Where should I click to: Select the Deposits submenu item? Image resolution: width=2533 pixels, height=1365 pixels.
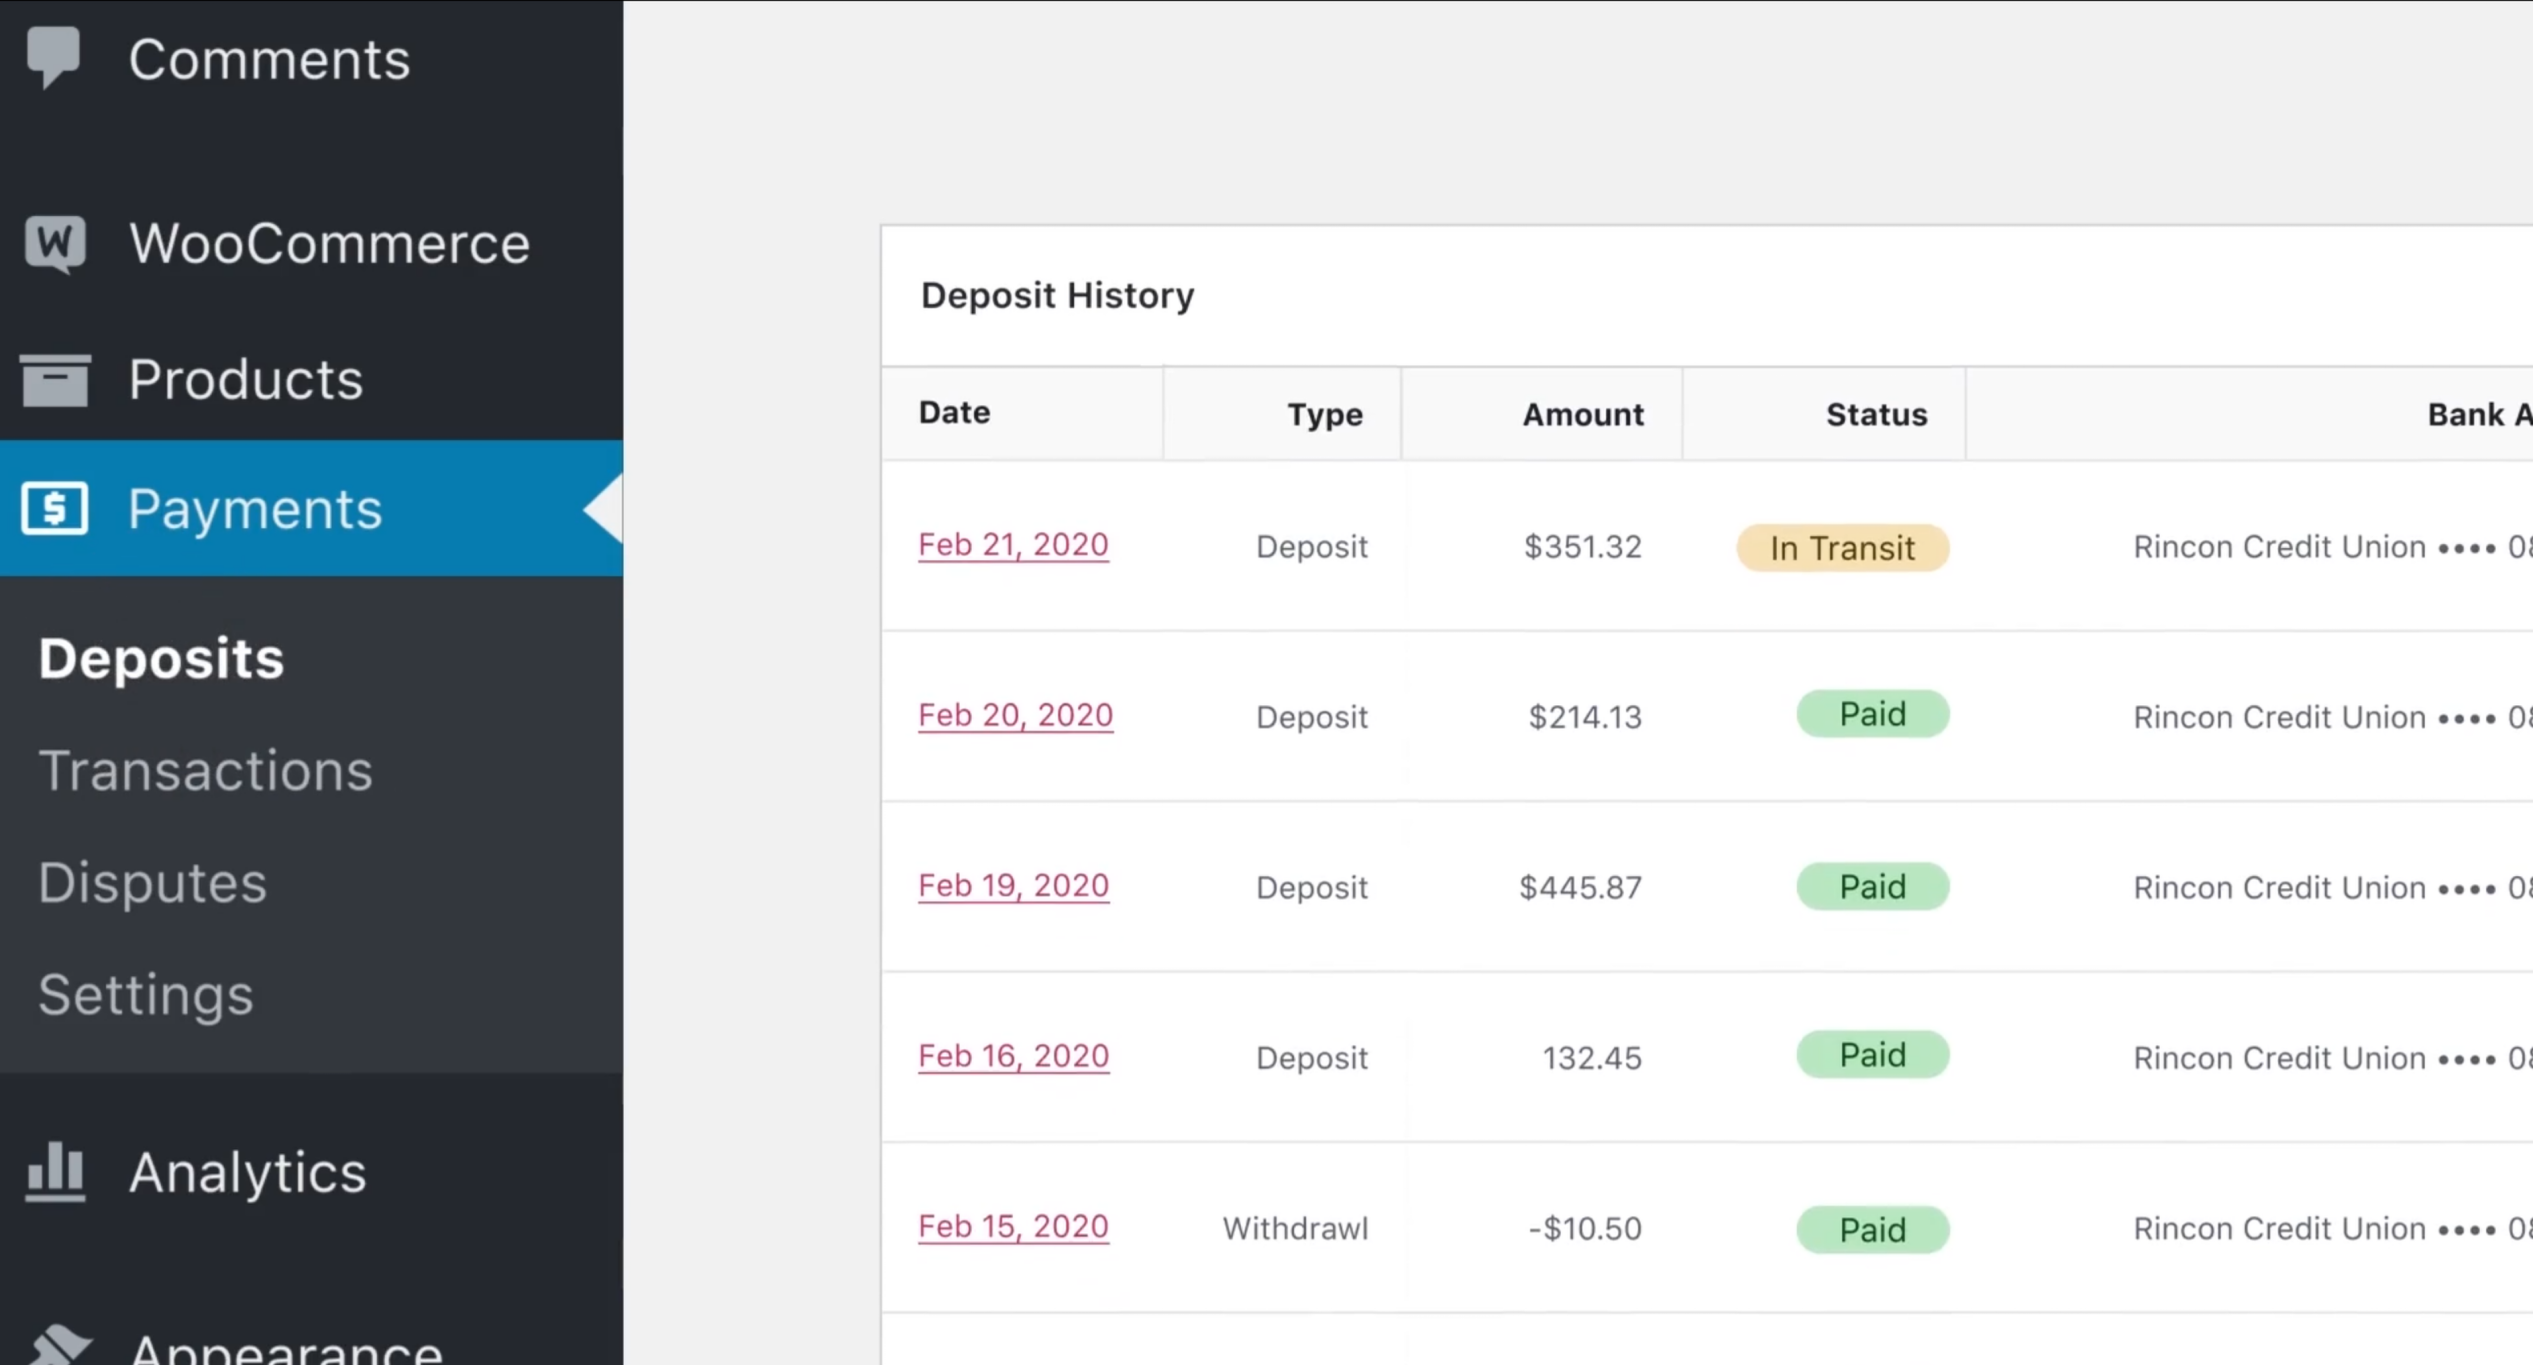pyautogui.click(x=161, y=659)
